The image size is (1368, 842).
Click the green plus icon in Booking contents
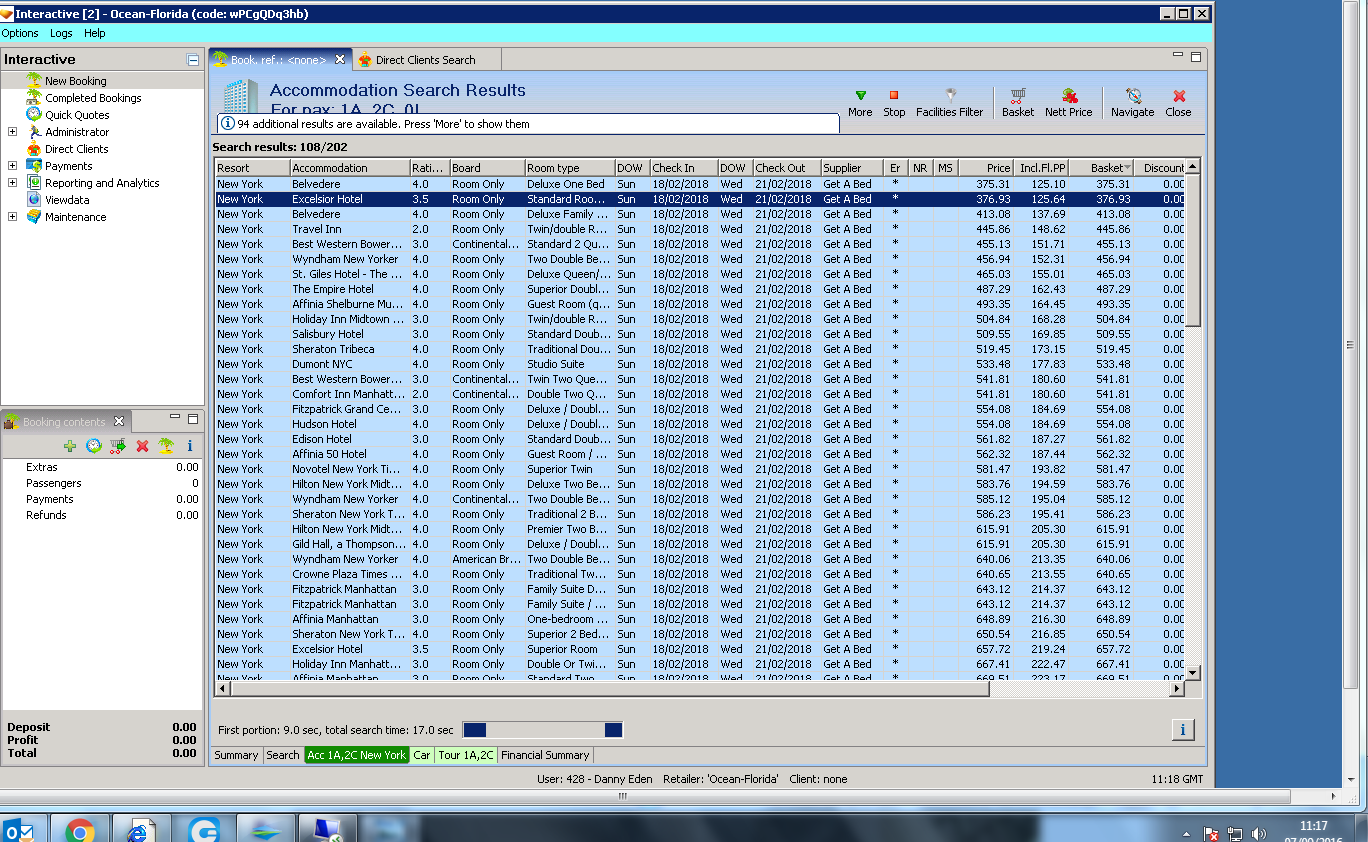69,446
